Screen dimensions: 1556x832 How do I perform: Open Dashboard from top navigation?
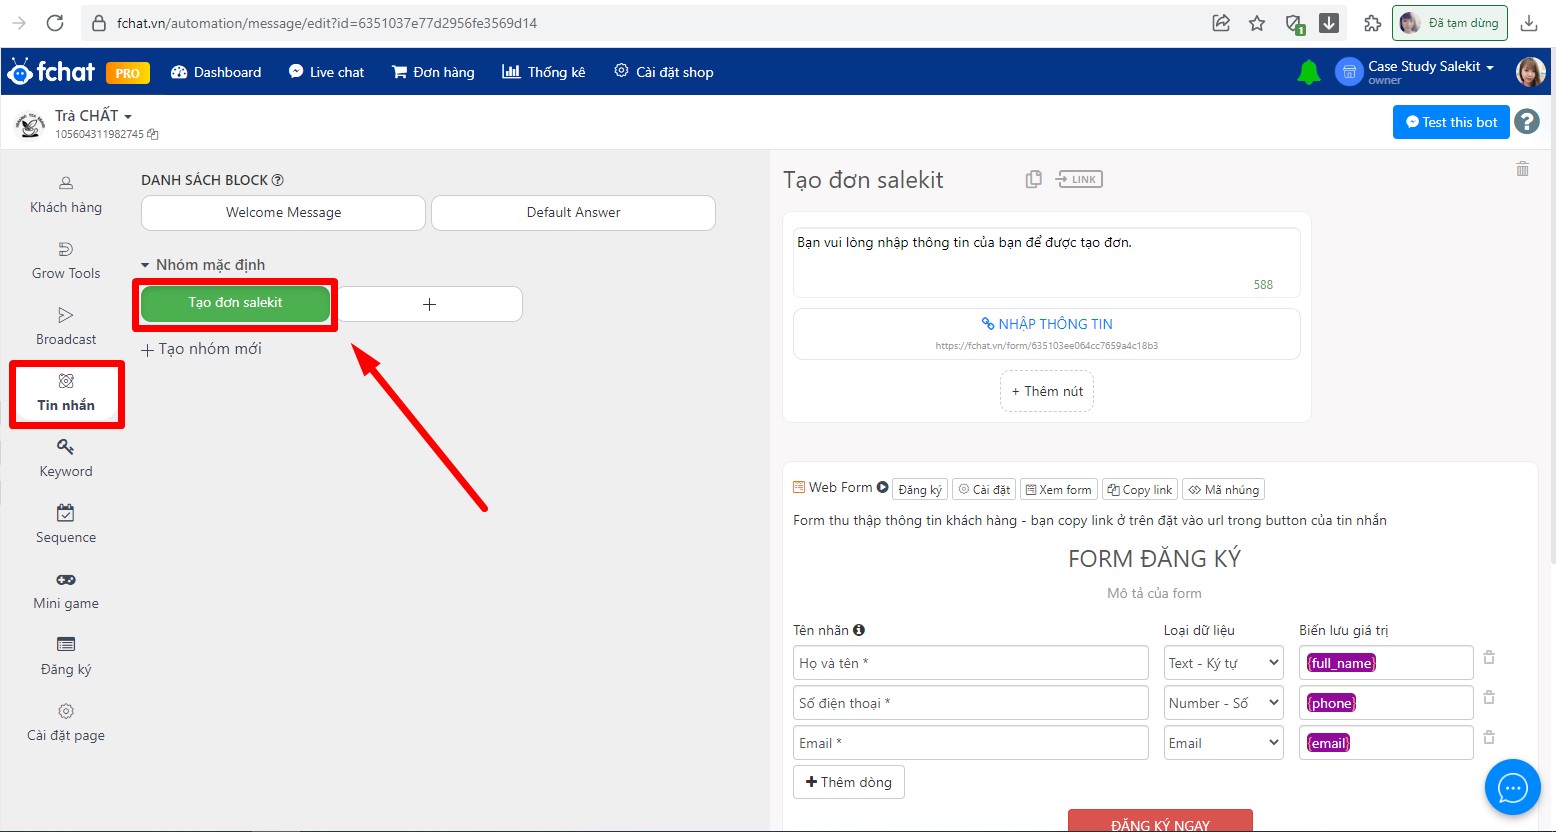coord(216,72)
